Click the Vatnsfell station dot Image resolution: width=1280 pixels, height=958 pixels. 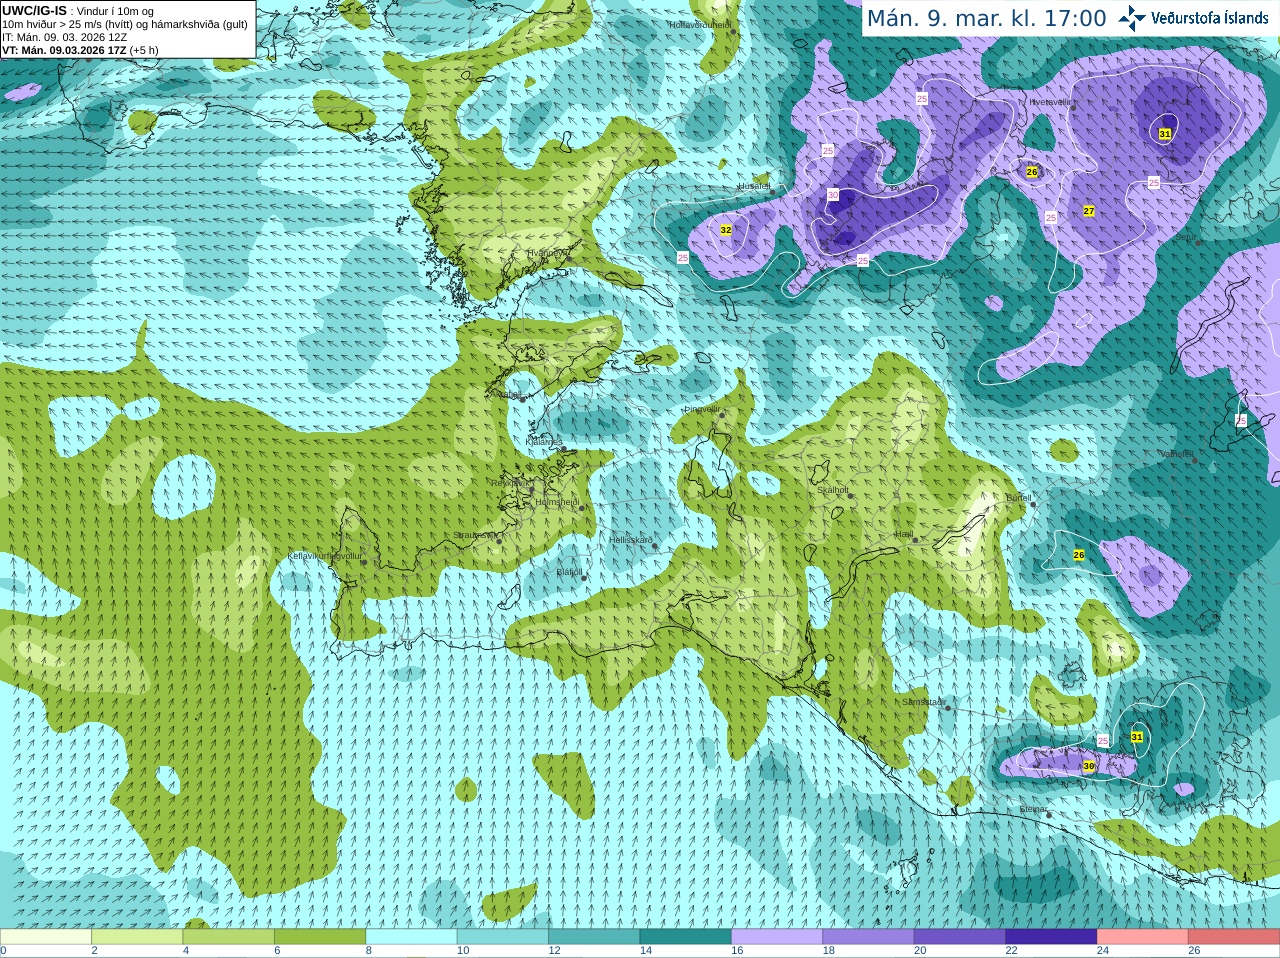coord(1194,460)
